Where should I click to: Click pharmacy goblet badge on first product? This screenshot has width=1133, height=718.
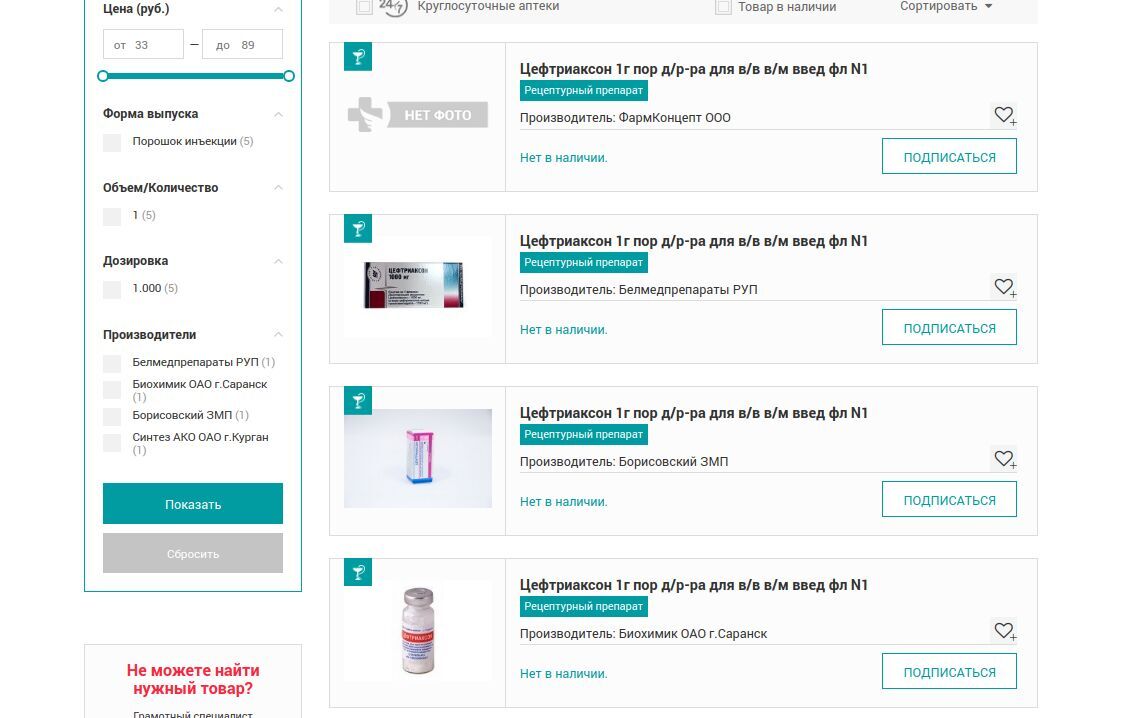[x=358, y=57]
